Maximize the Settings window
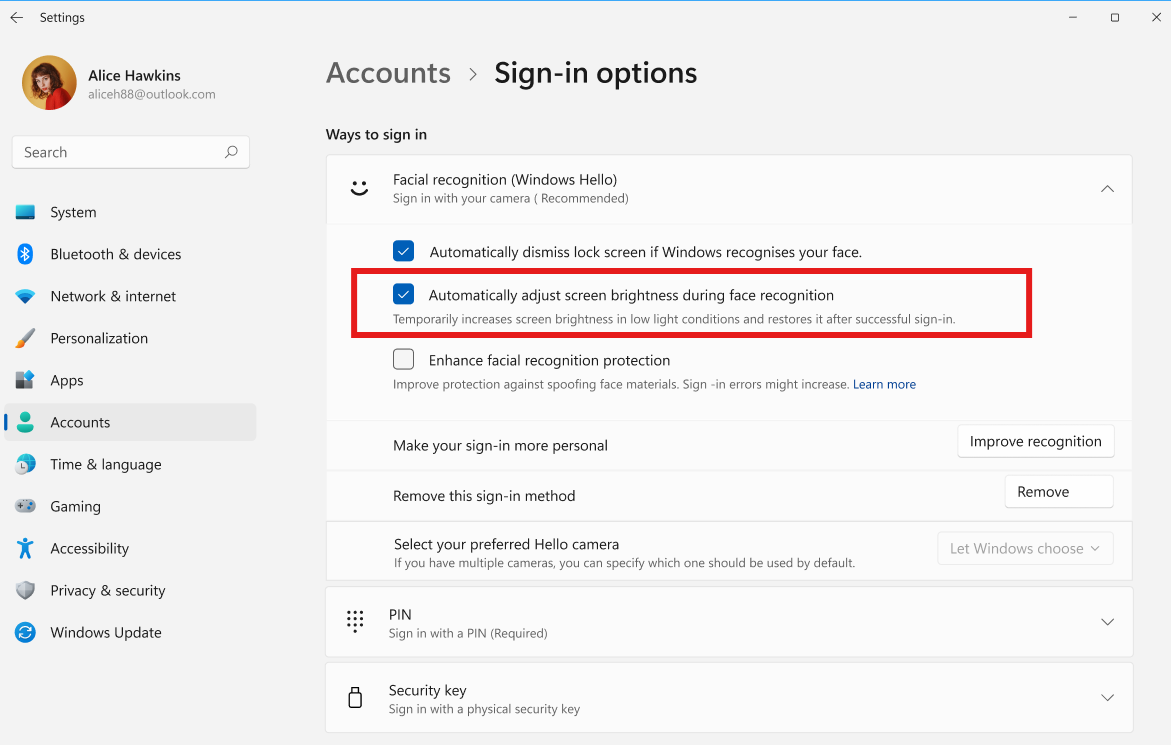1171x745 pixels. point(1114,17)
